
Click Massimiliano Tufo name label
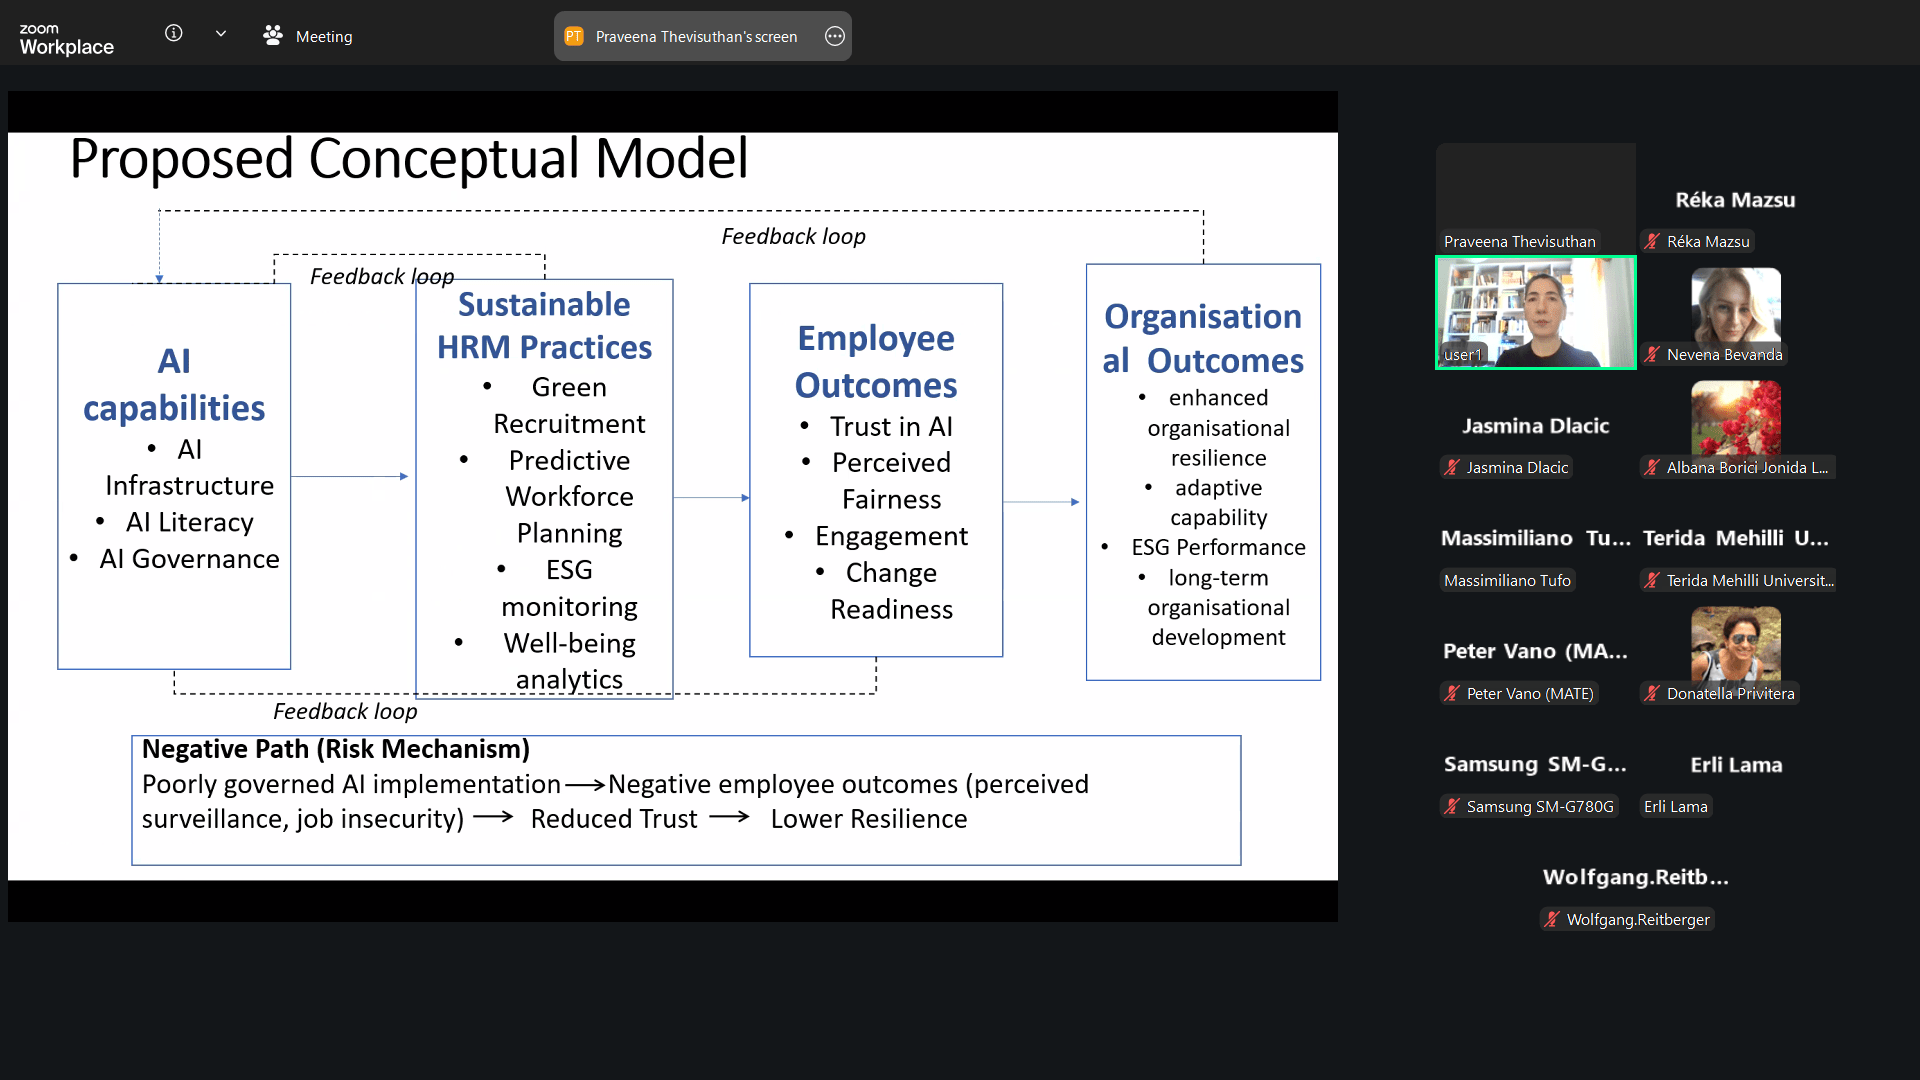(x=1507, y=581)
